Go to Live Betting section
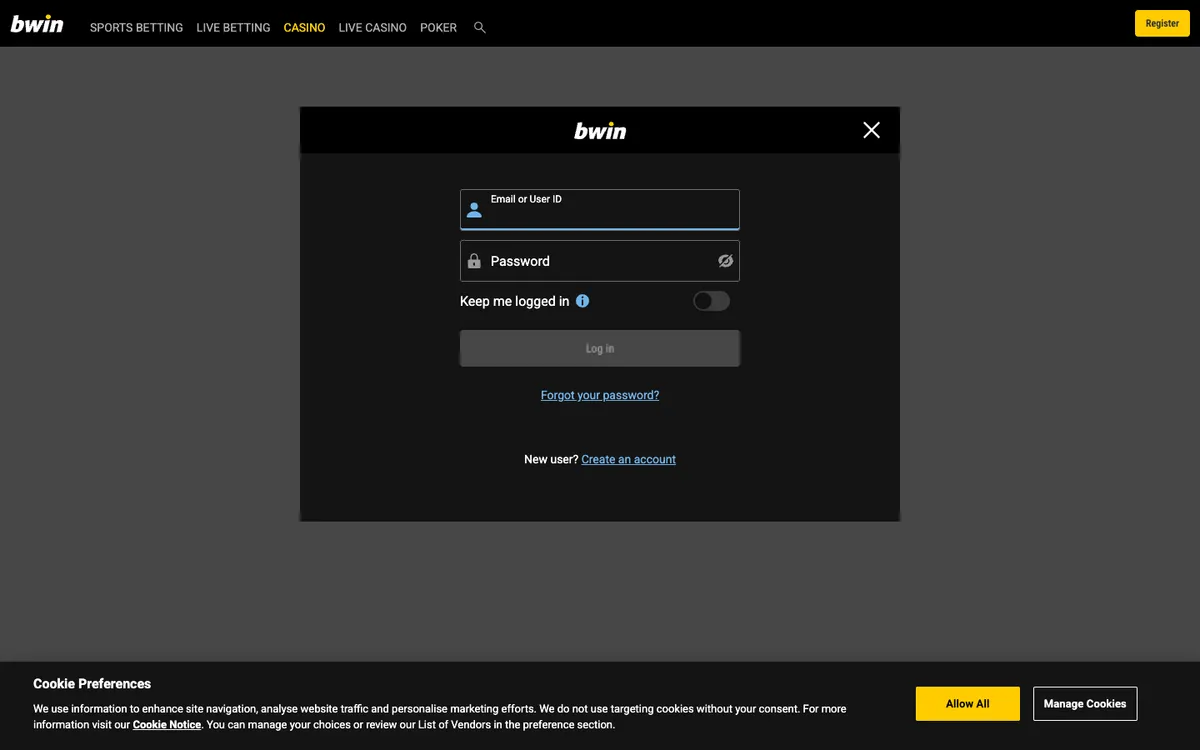1200x750 pixels. (233, 28)
